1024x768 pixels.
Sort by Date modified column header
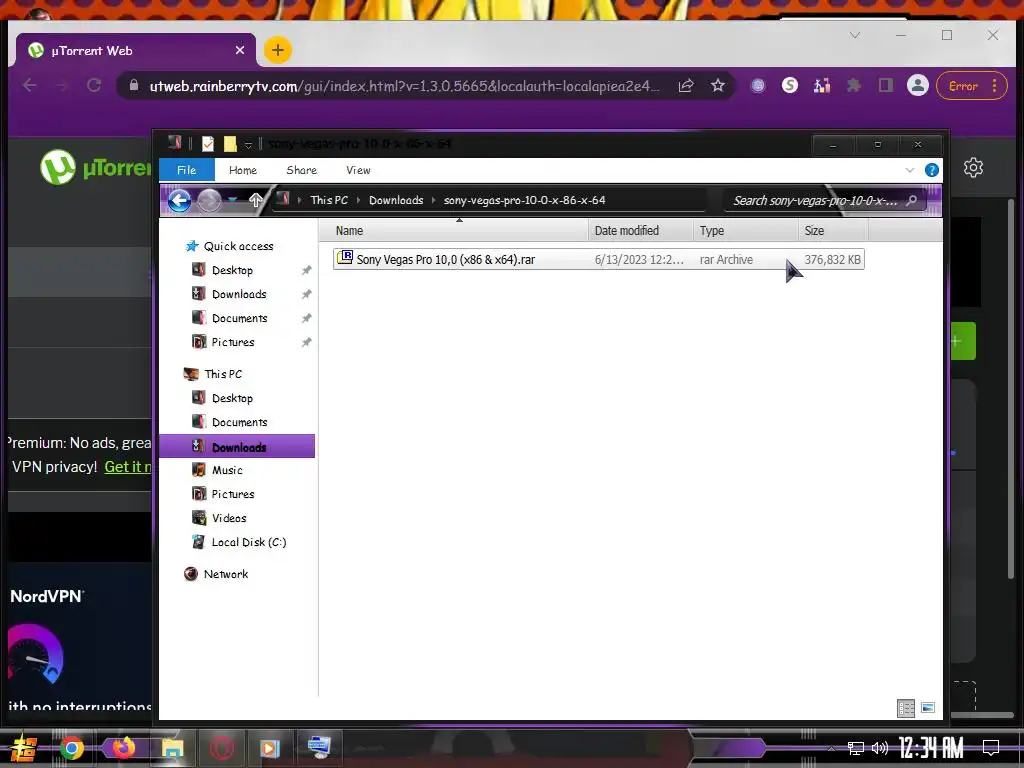(641, 231)
